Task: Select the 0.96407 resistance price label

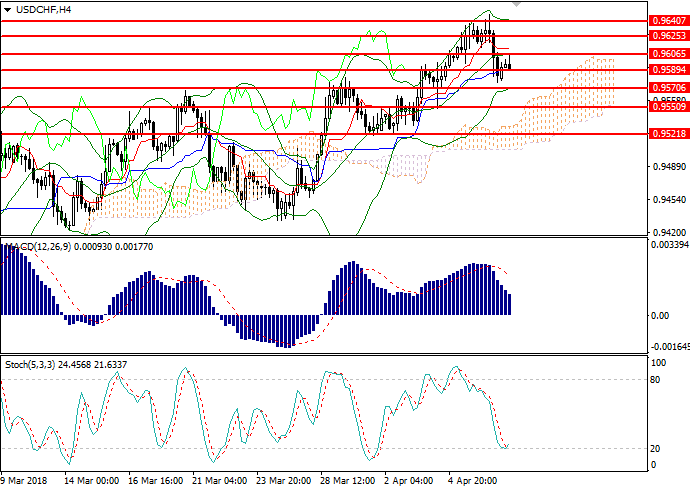Action: point(669,19)
